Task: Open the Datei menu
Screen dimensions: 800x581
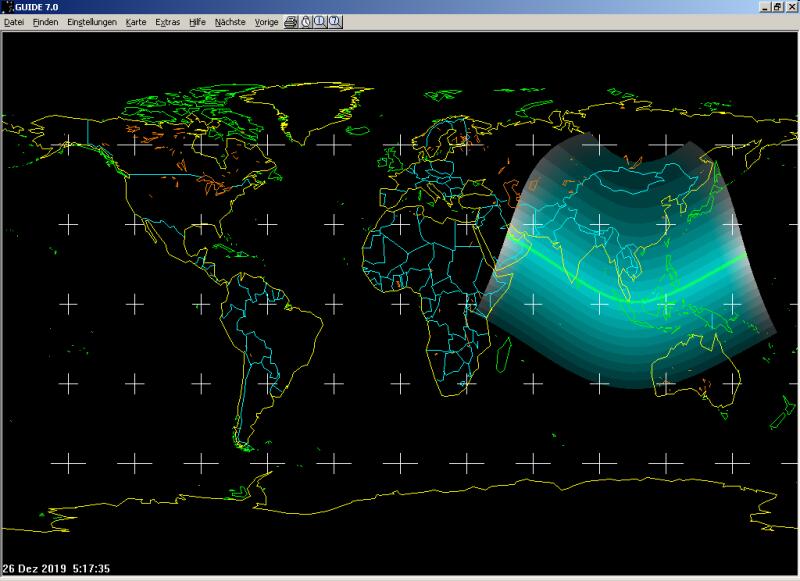Action: [14, 22]
